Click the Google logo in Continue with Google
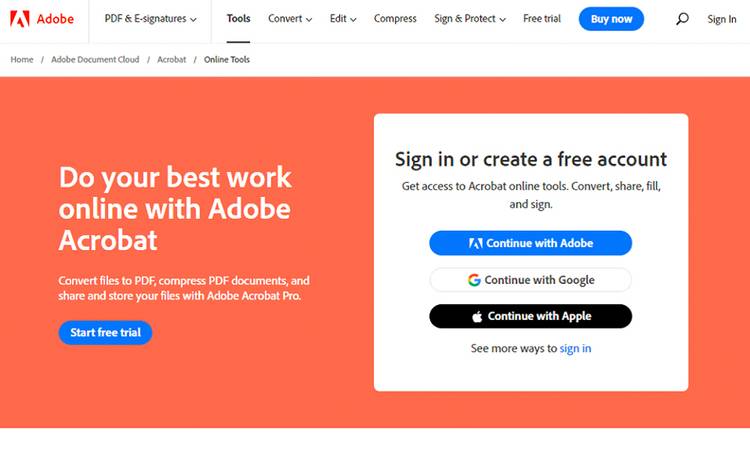 (x=474, y=280)
